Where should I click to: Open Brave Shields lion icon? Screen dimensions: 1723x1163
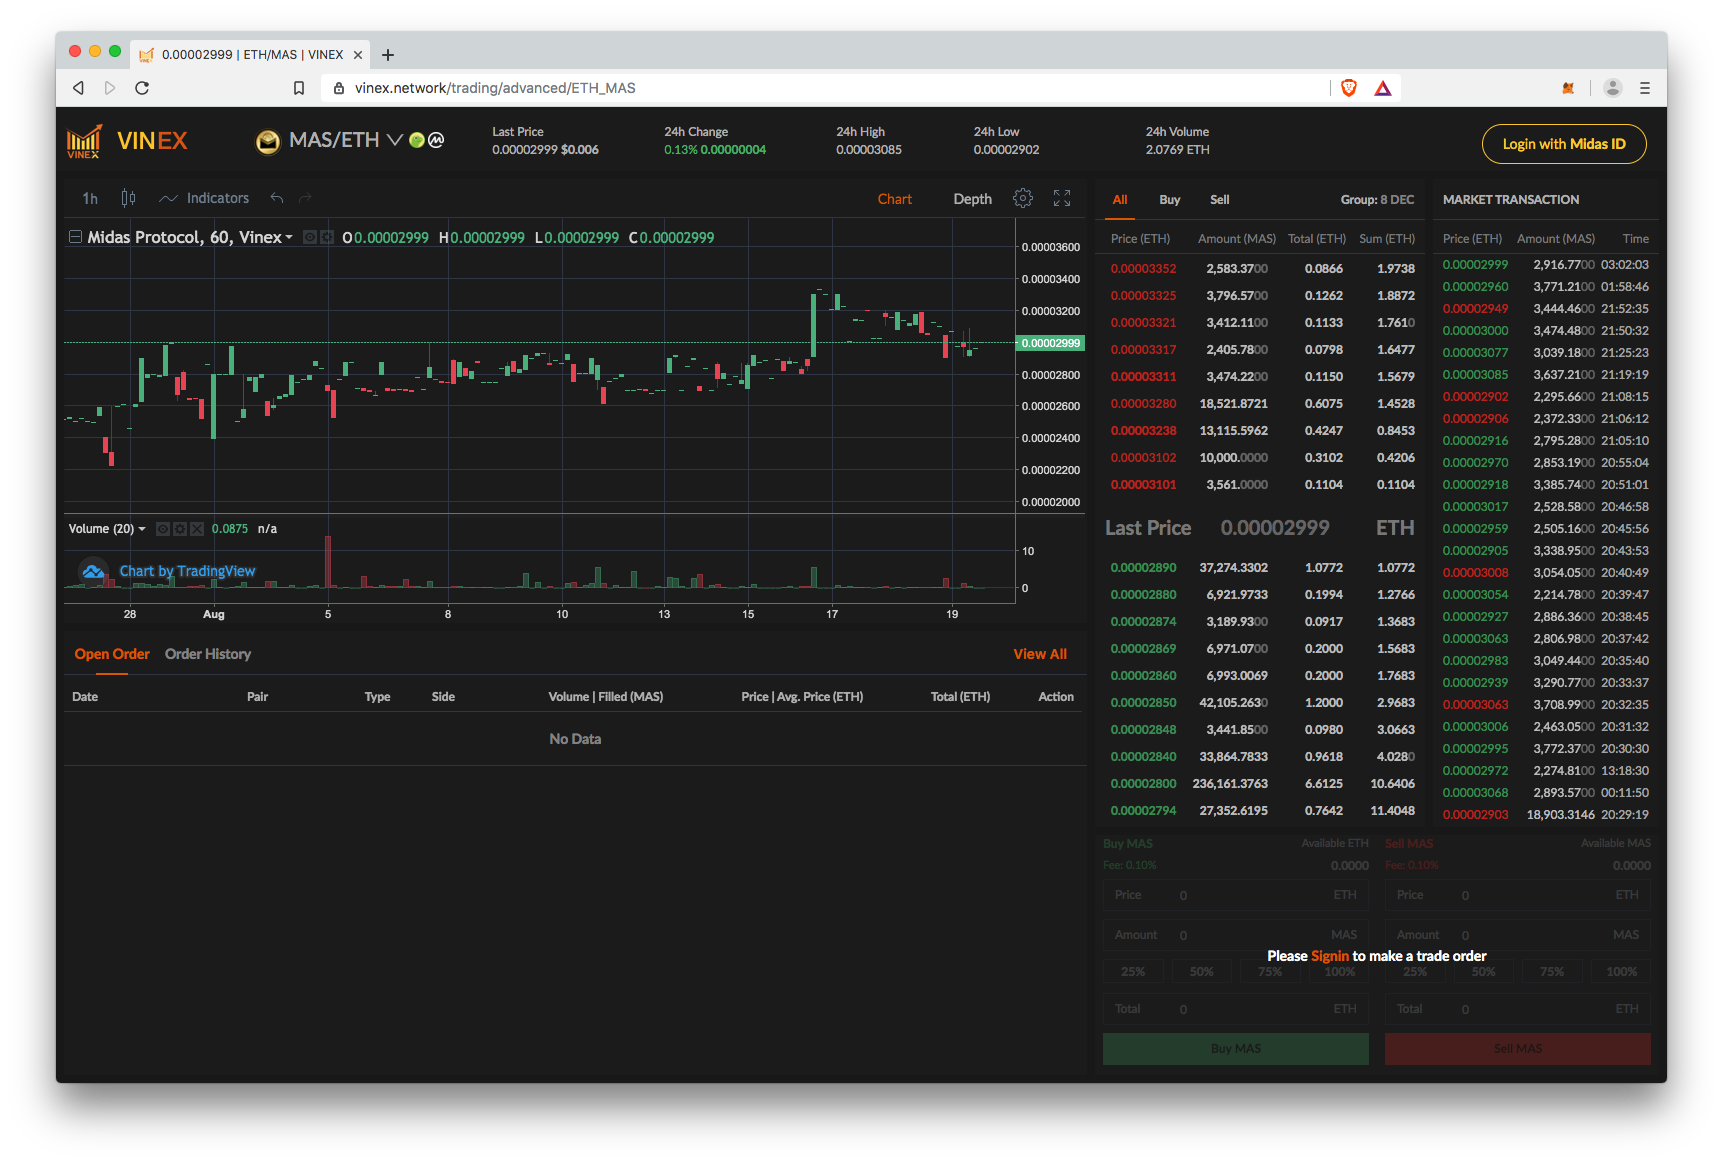[1348, 88]
